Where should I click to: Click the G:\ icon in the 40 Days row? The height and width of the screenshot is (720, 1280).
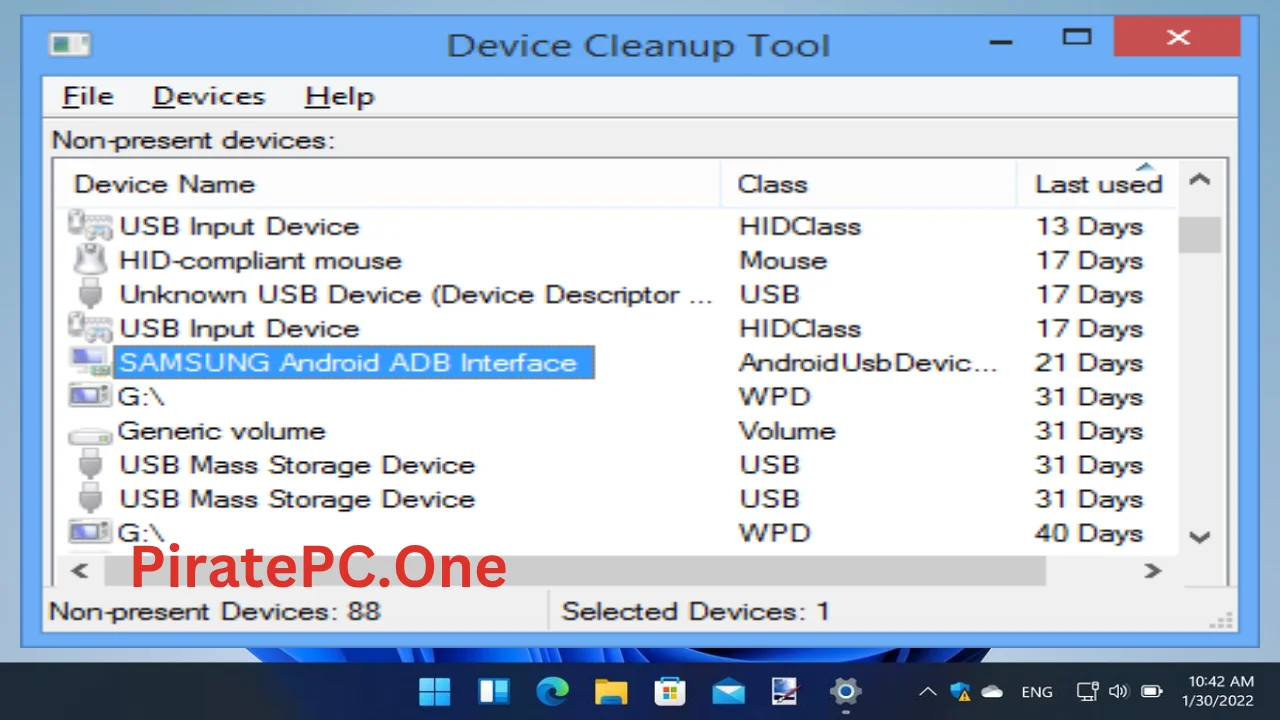[89, 532]
